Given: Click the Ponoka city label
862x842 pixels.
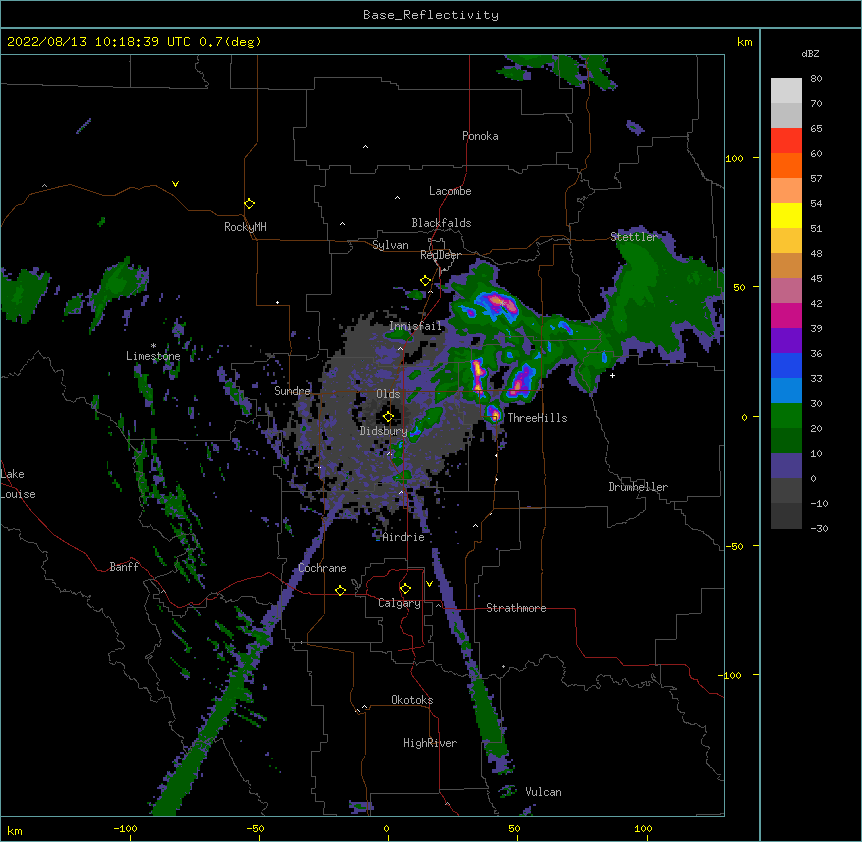Looking at the screenshot, I should point(480,136).
